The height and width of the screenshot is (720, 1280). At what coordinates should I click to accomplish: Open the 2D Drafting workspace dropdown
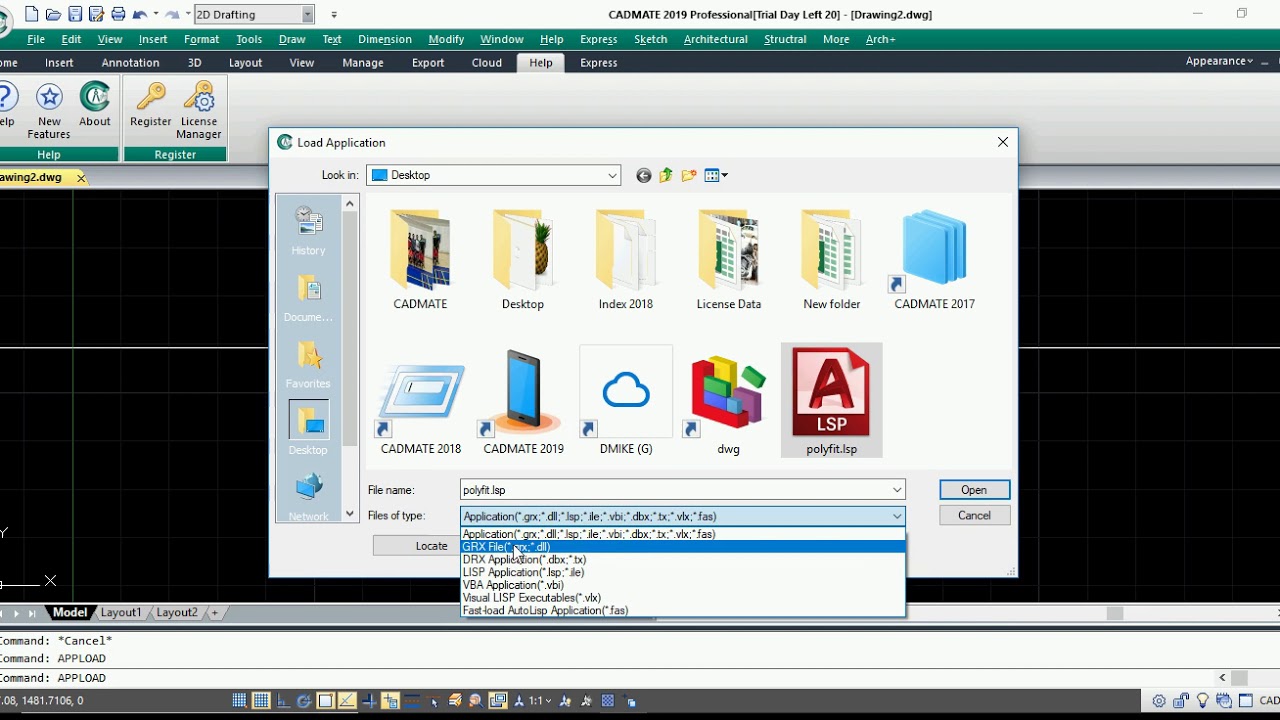pos(308,14)
